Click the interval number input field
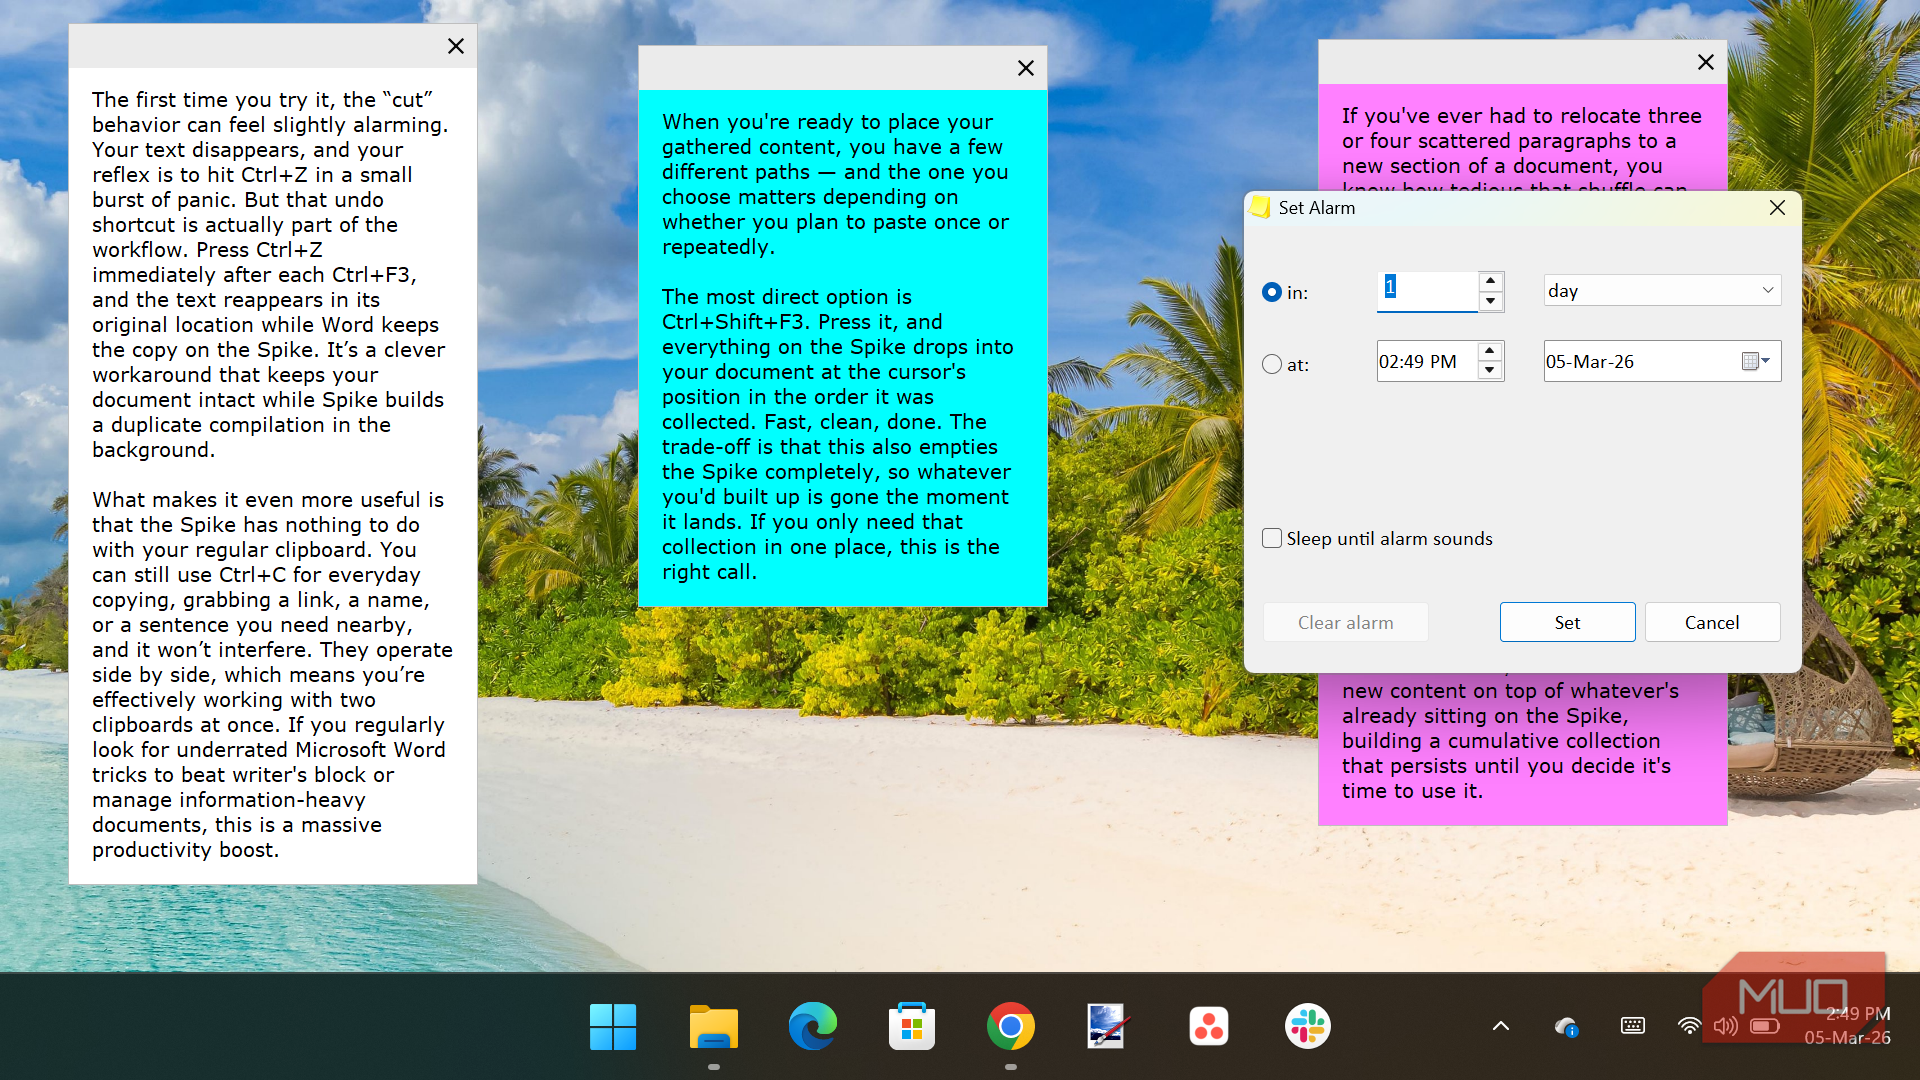 [x=1427, y=291]
